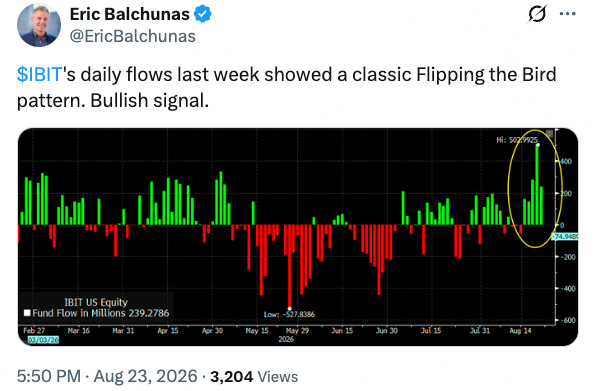Click the cyan -74.9489 value tag
The height and width of the screenshot is (391, 596).
565,236
